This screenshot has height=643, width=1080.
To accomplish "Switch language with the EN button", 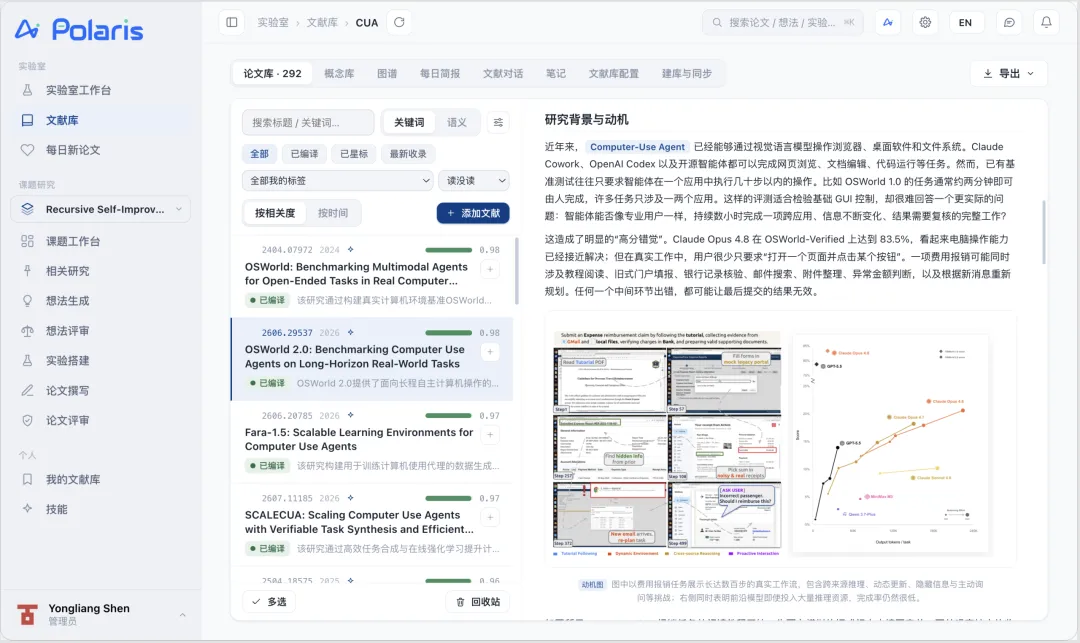I will [966, 22].
